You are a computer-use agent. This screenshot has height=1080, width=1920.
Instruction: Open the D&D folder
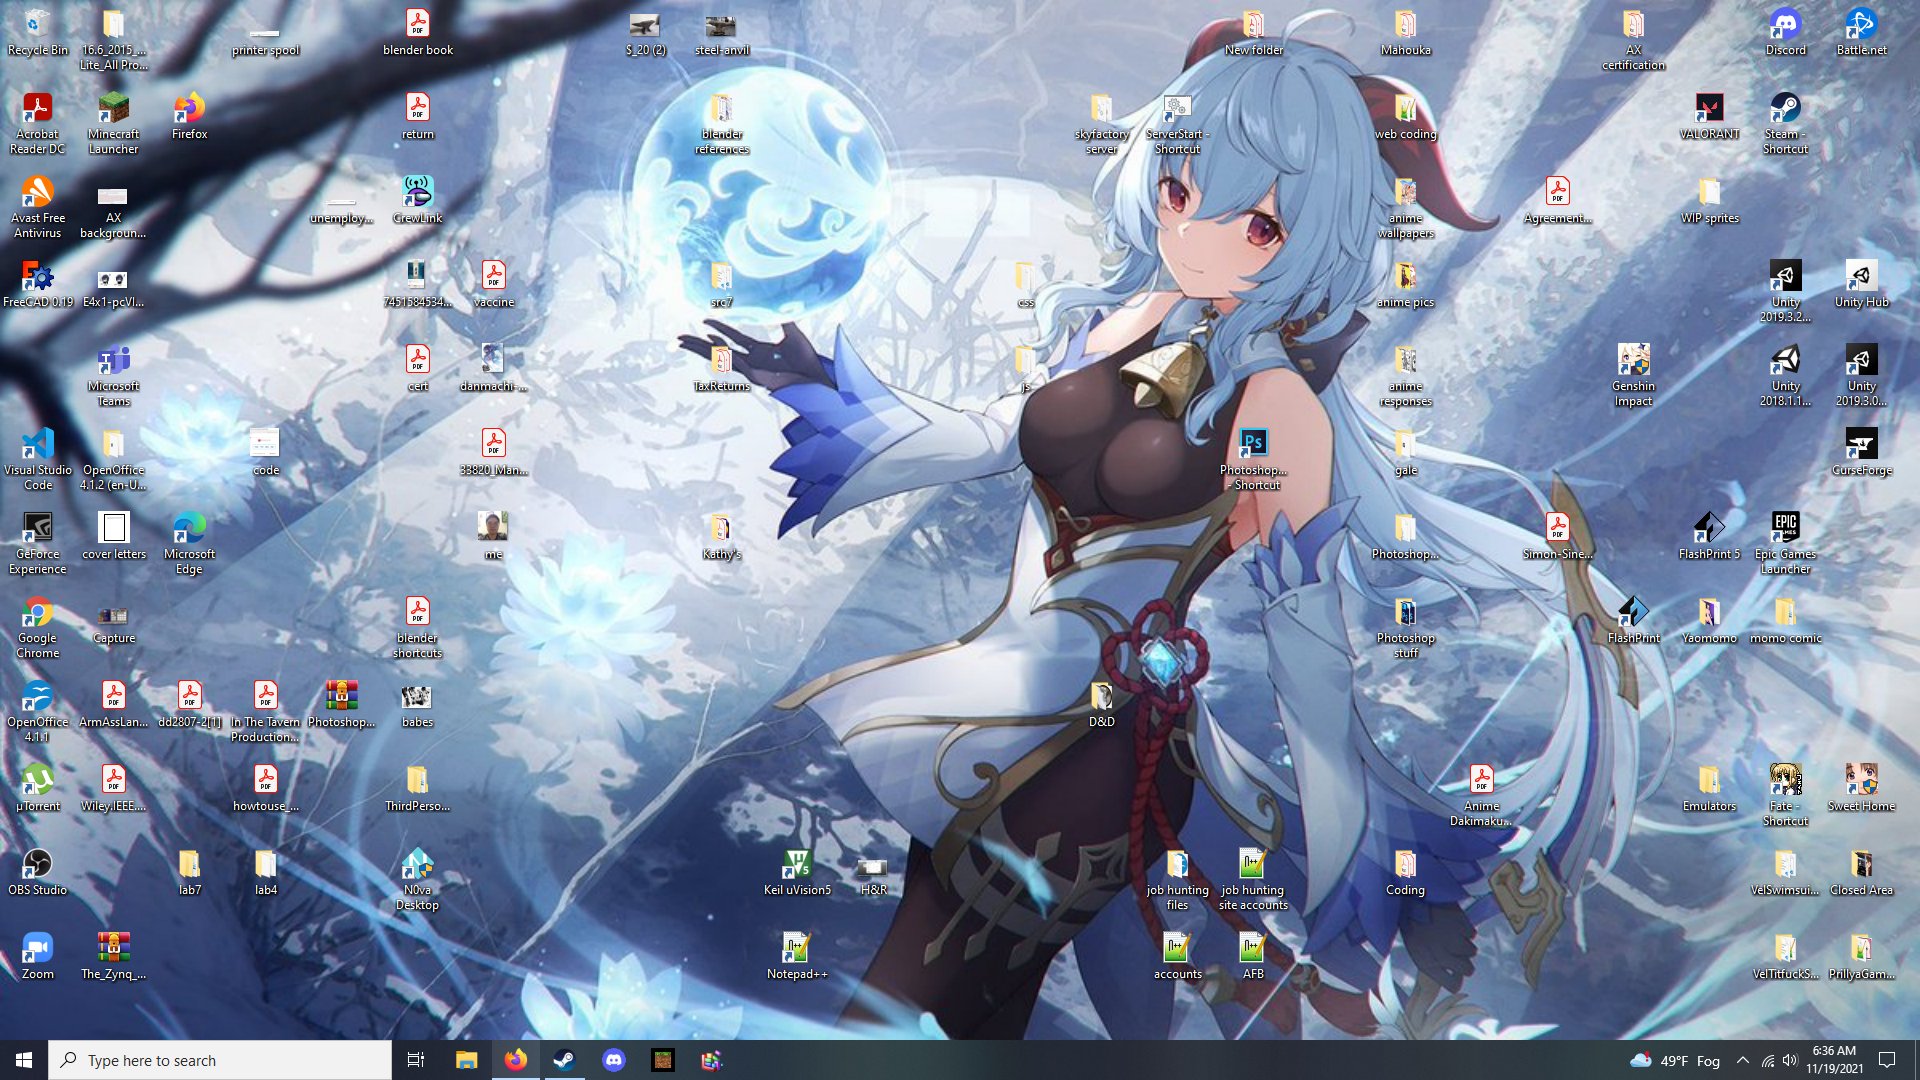point(1101,704)
